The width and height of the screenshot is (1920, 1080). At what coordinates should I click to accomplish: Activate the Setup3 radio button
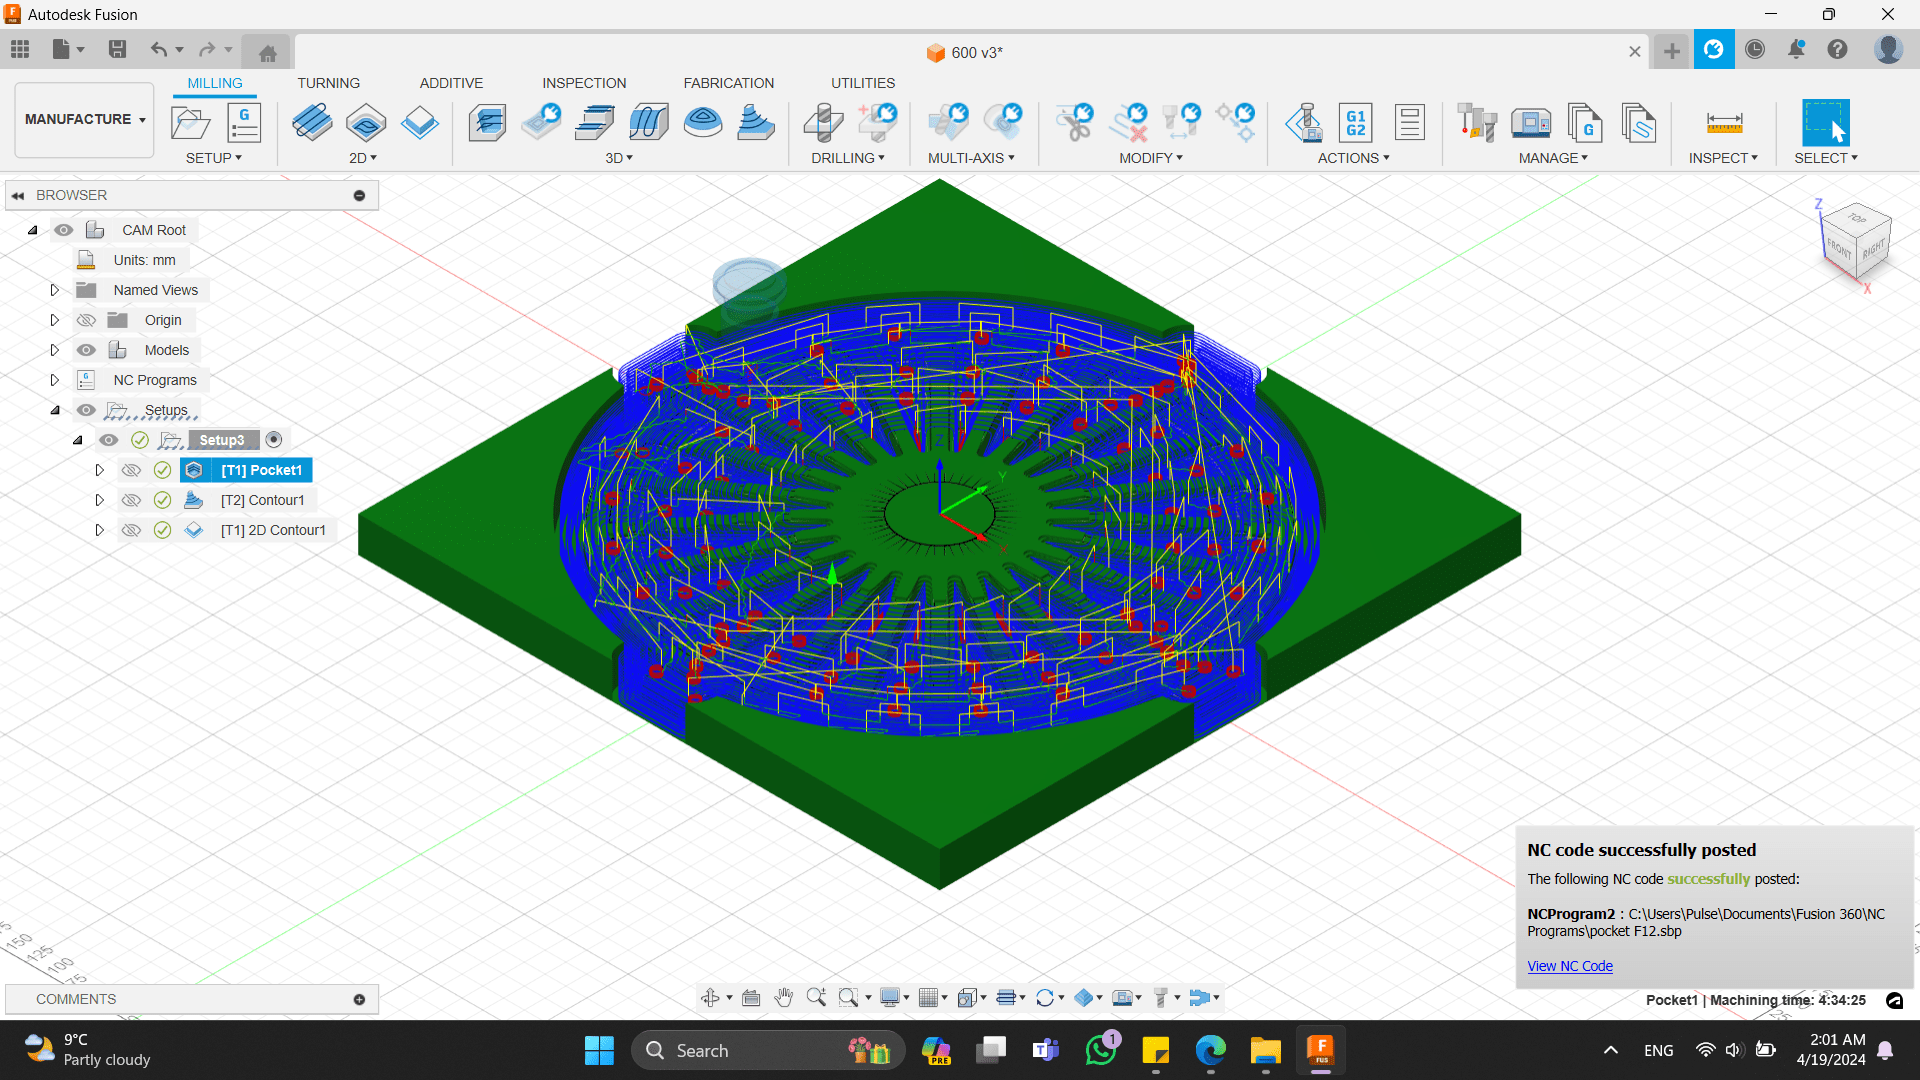274,440
